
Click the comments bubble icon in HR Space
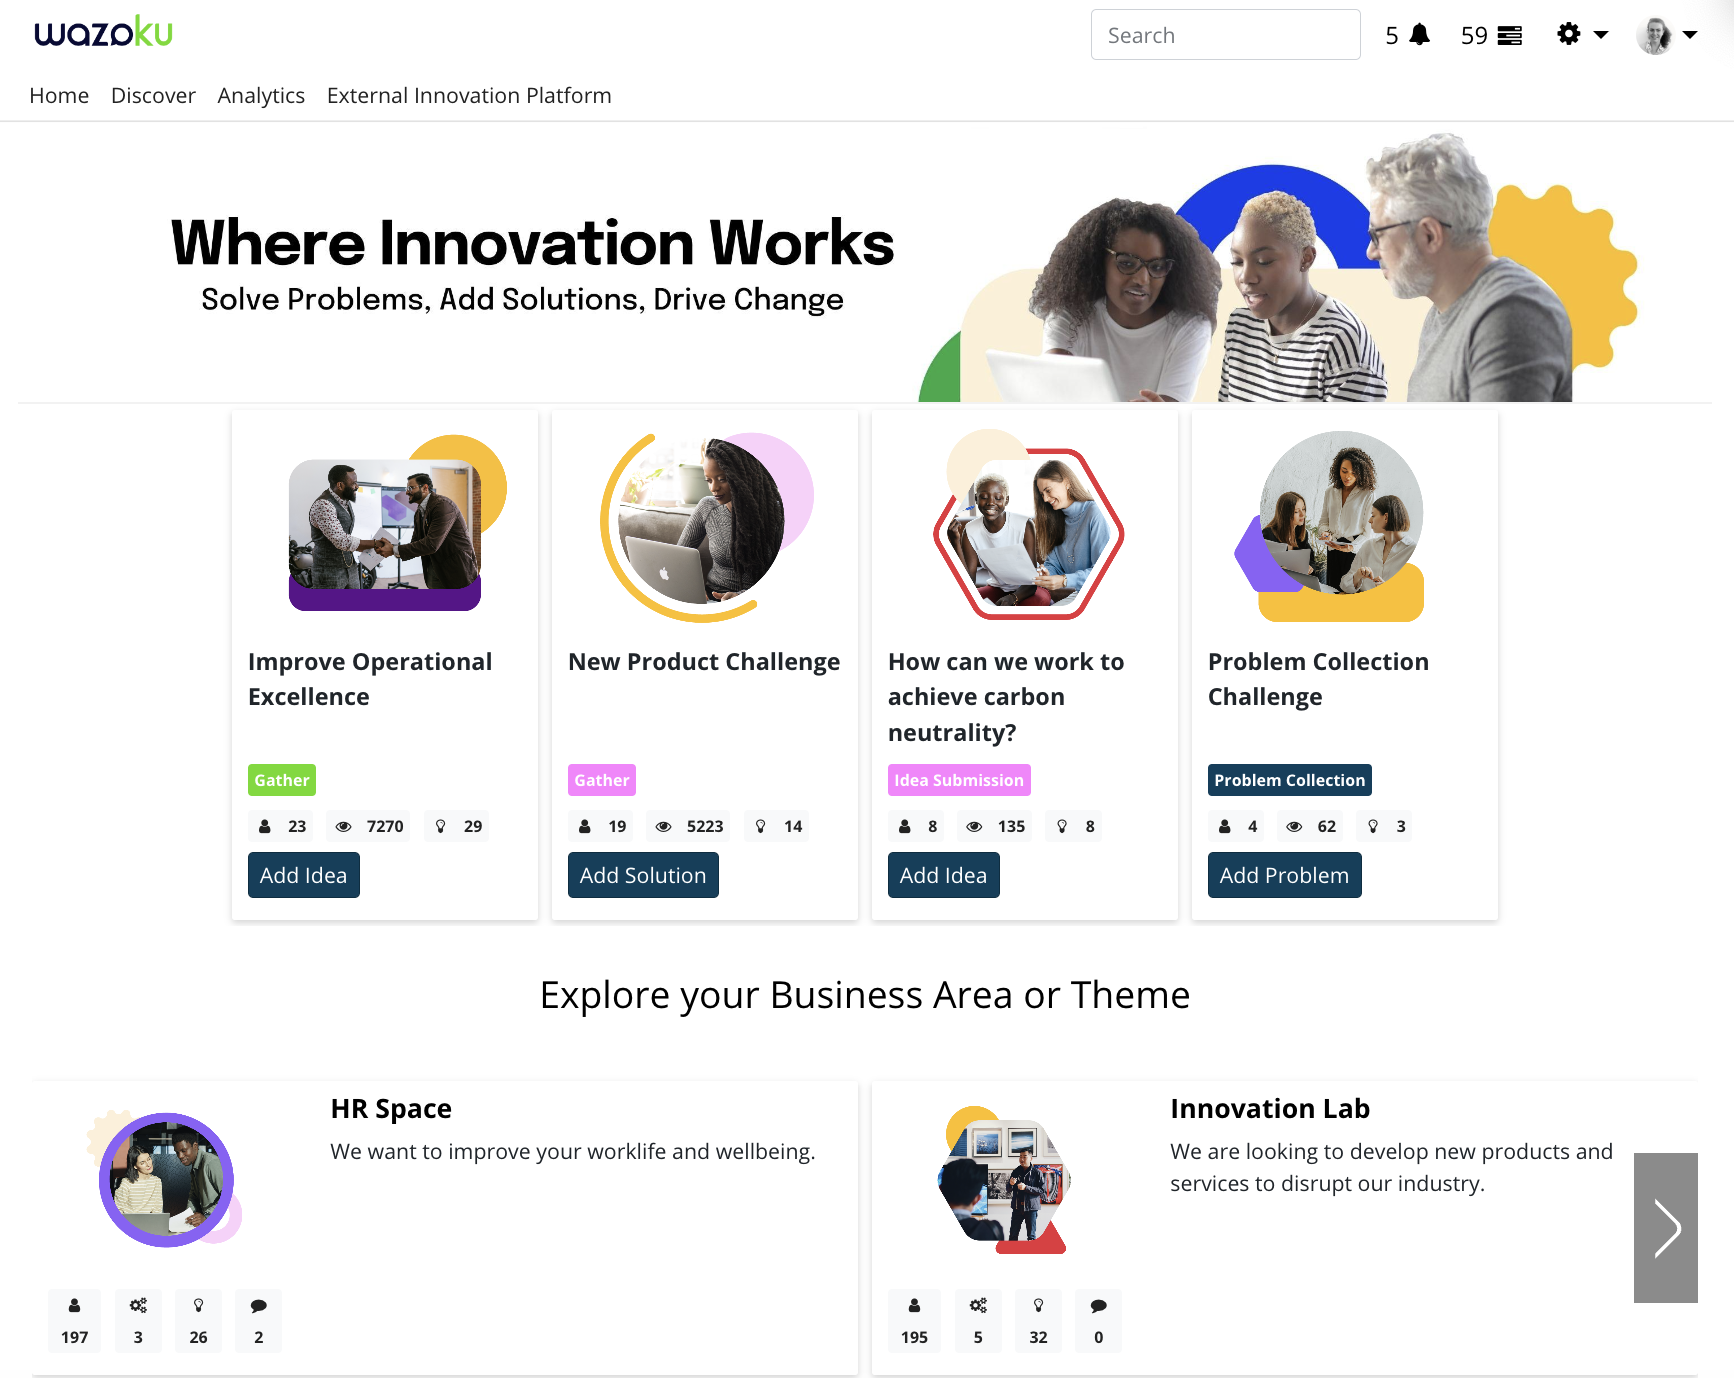click(258, 1306)
